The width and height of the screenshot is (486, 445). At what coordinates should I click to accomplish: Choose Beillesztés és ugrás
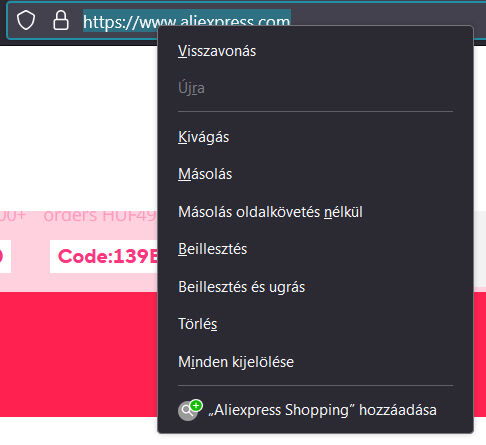pyautogui.click(x=315, y=287)
